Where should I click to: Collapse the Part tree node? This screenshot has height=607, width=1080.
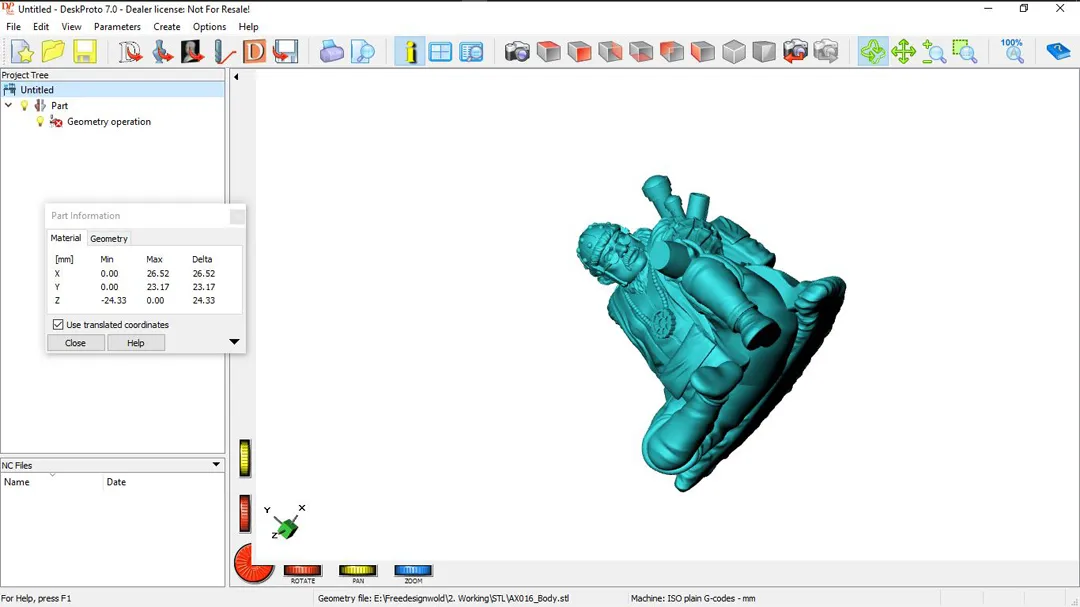pyautogui.click(x=9, y=106)
